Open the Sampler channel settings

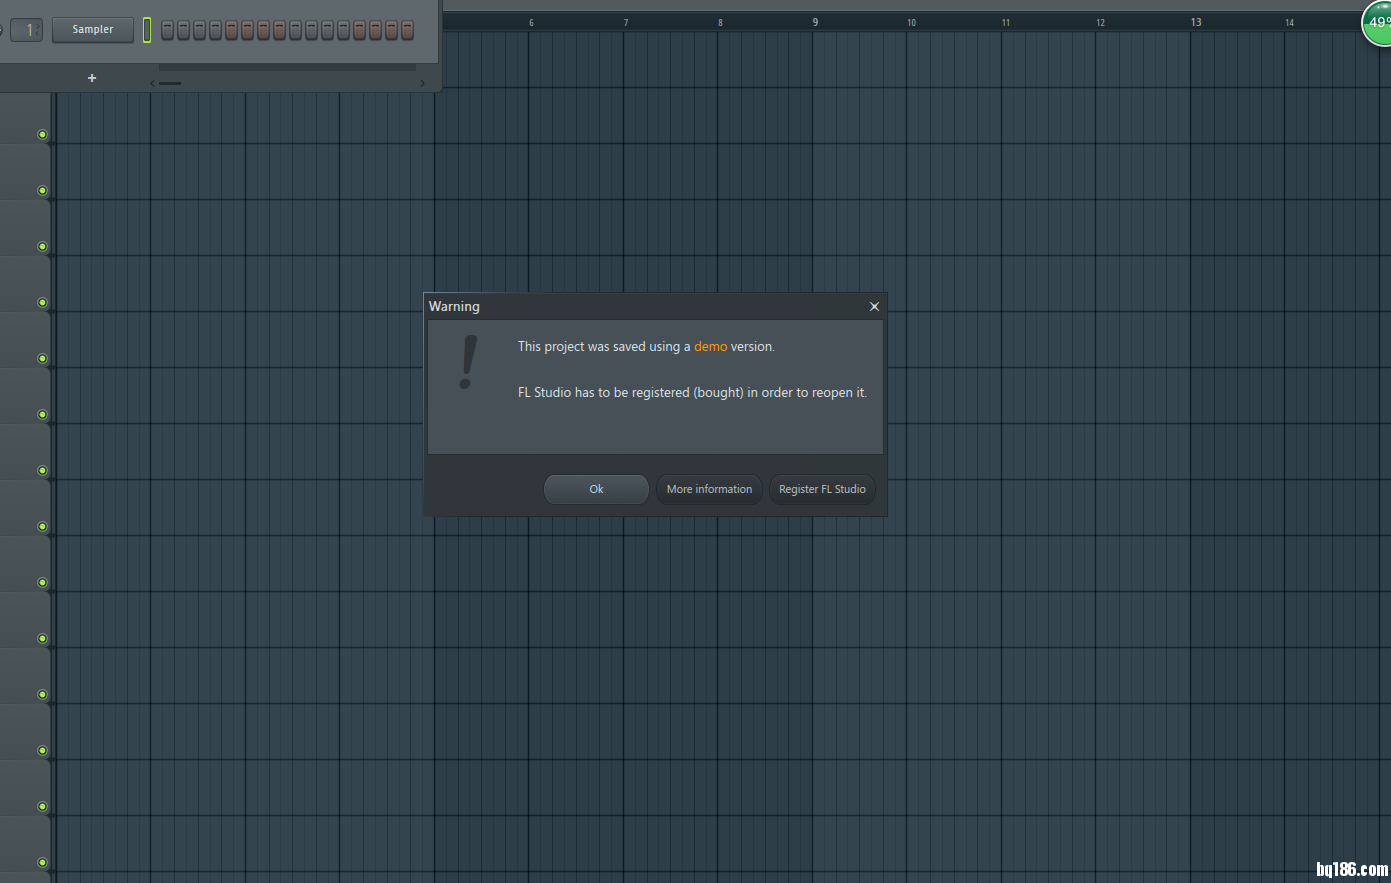(x=93, y=29)
